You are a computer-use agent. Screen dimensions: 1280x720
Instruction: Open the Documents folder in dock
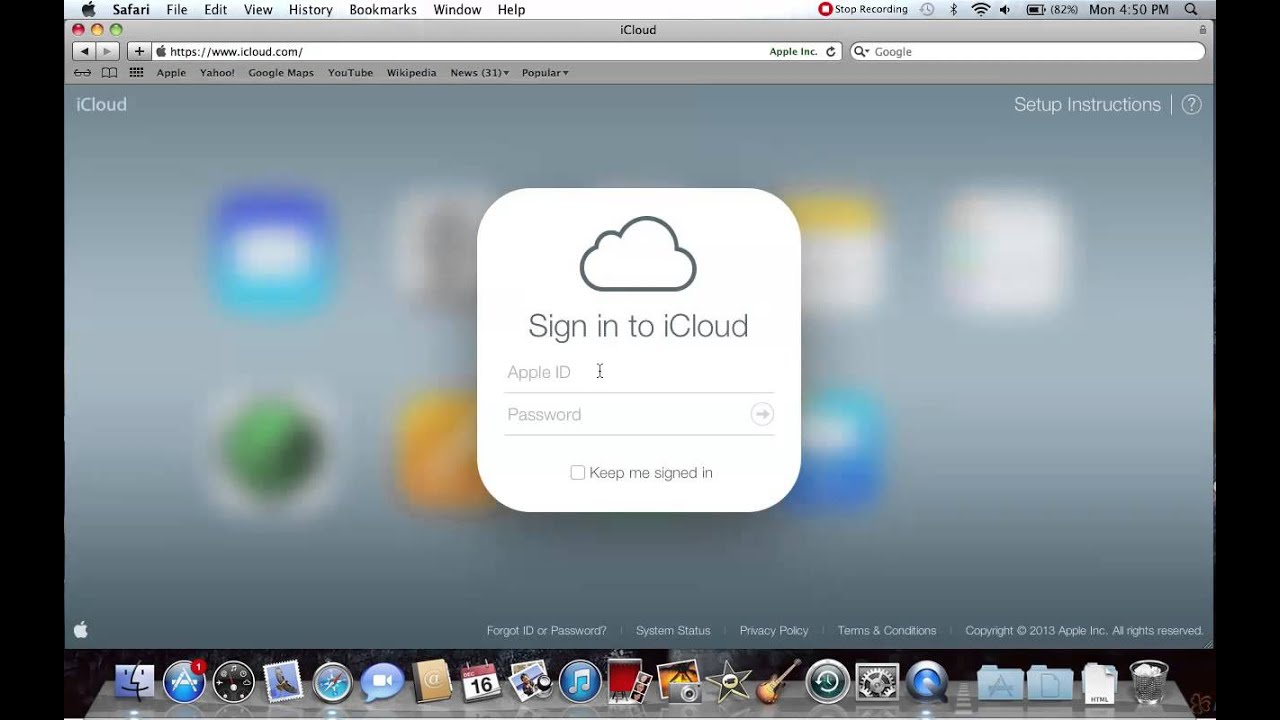1049,684
